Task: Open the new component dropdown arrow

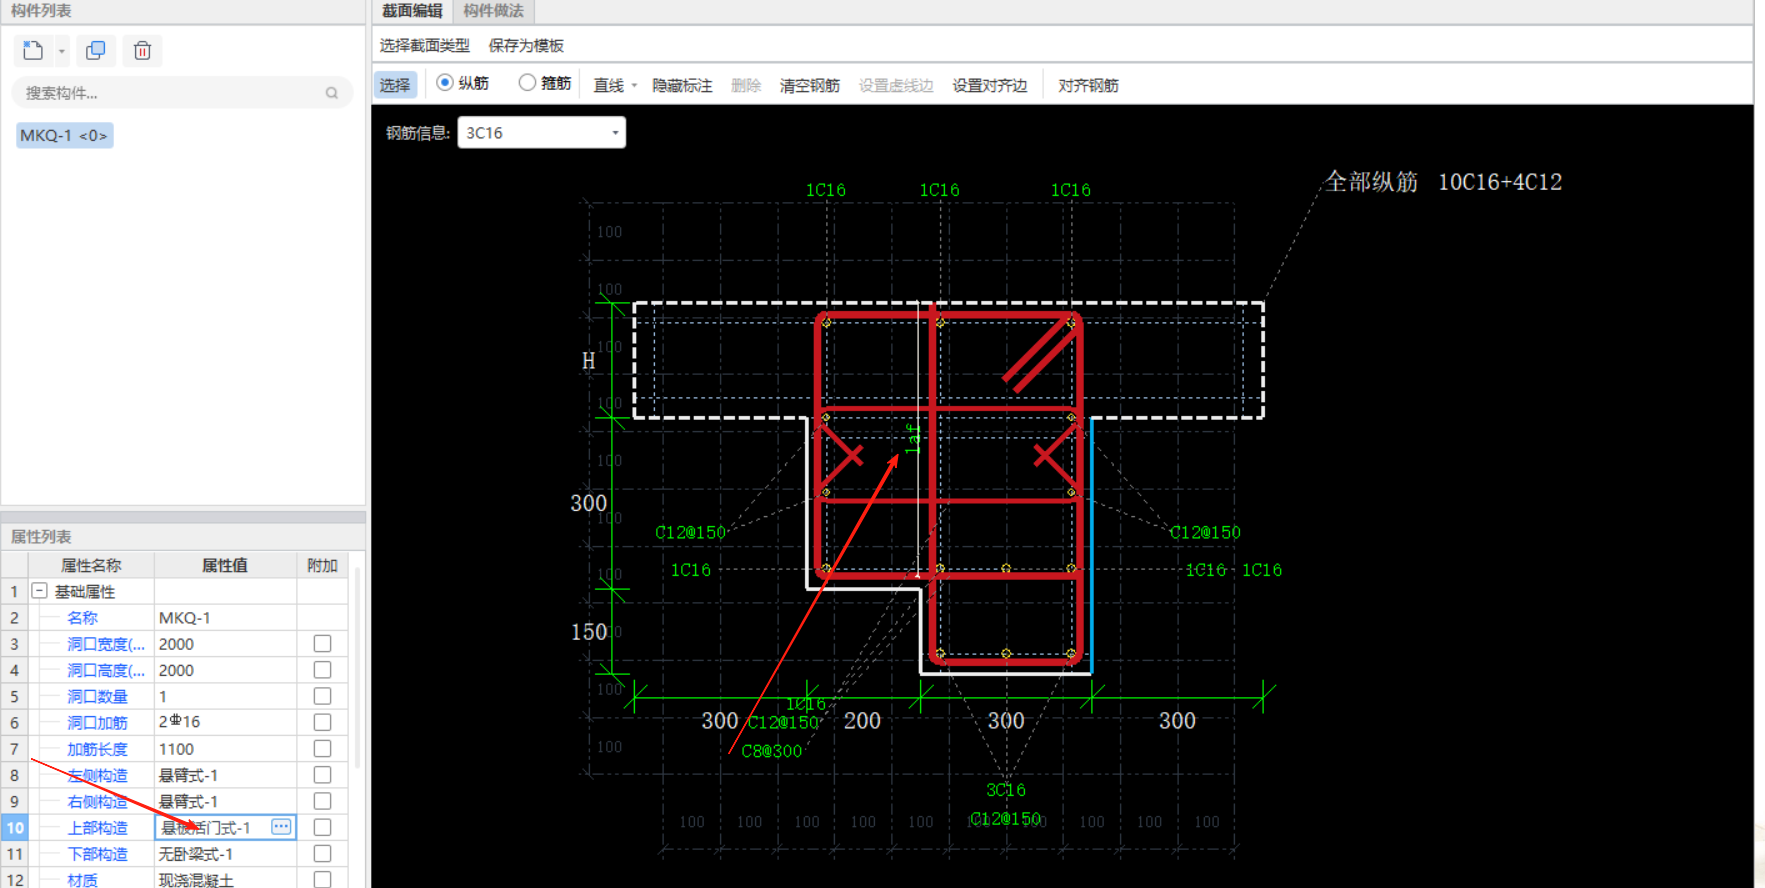Action: 62,51
